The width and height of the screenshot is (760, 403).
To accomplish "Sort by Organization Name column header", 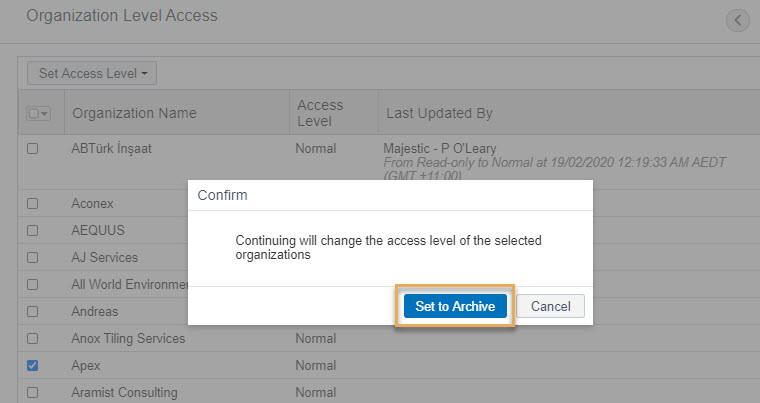I will click(x=134, y=113).
